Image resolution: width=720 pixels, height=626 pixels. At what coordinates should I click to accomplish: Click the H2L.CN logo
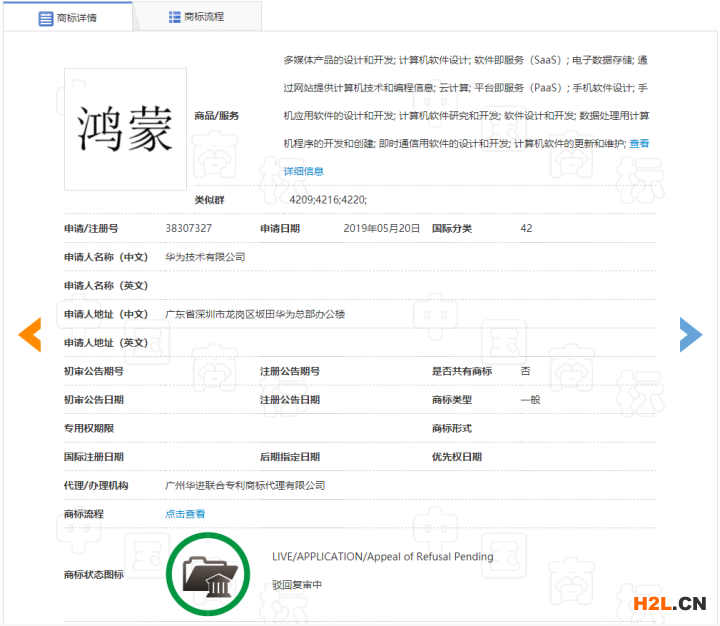point(669,603)
